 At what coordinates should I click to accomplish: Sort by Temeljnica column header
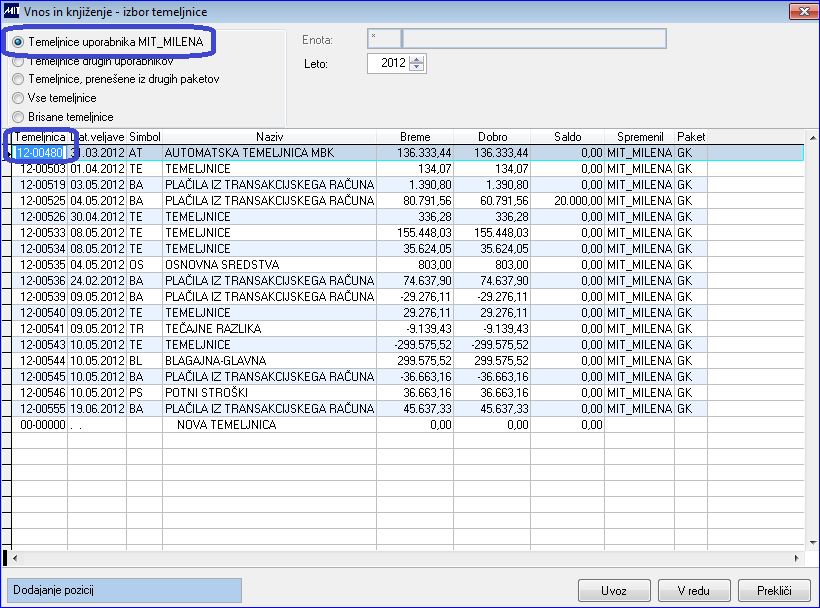[40, 137]
